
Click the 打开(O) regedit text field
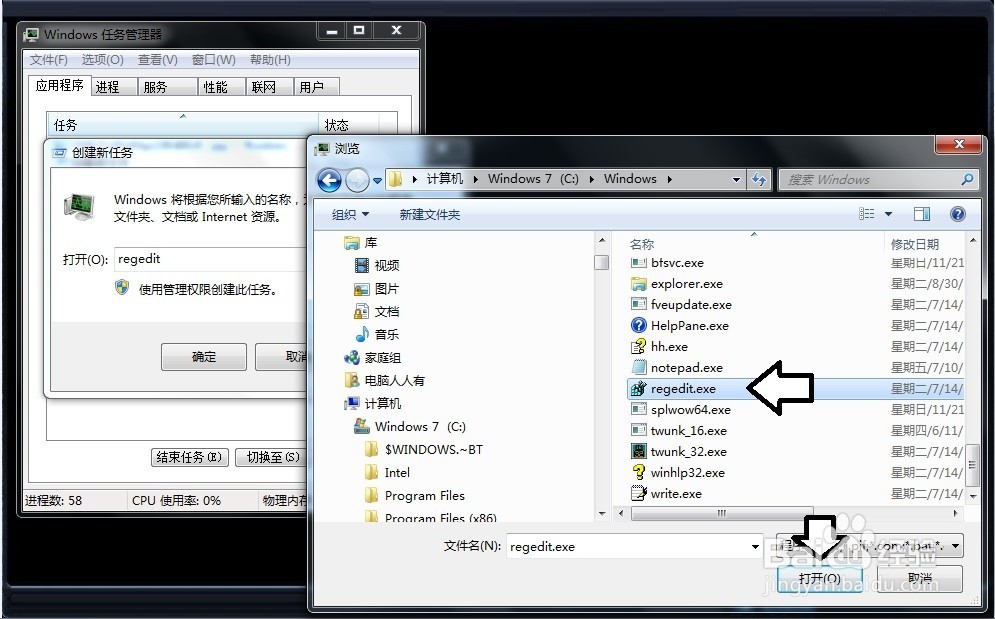[x=210, y=259]
